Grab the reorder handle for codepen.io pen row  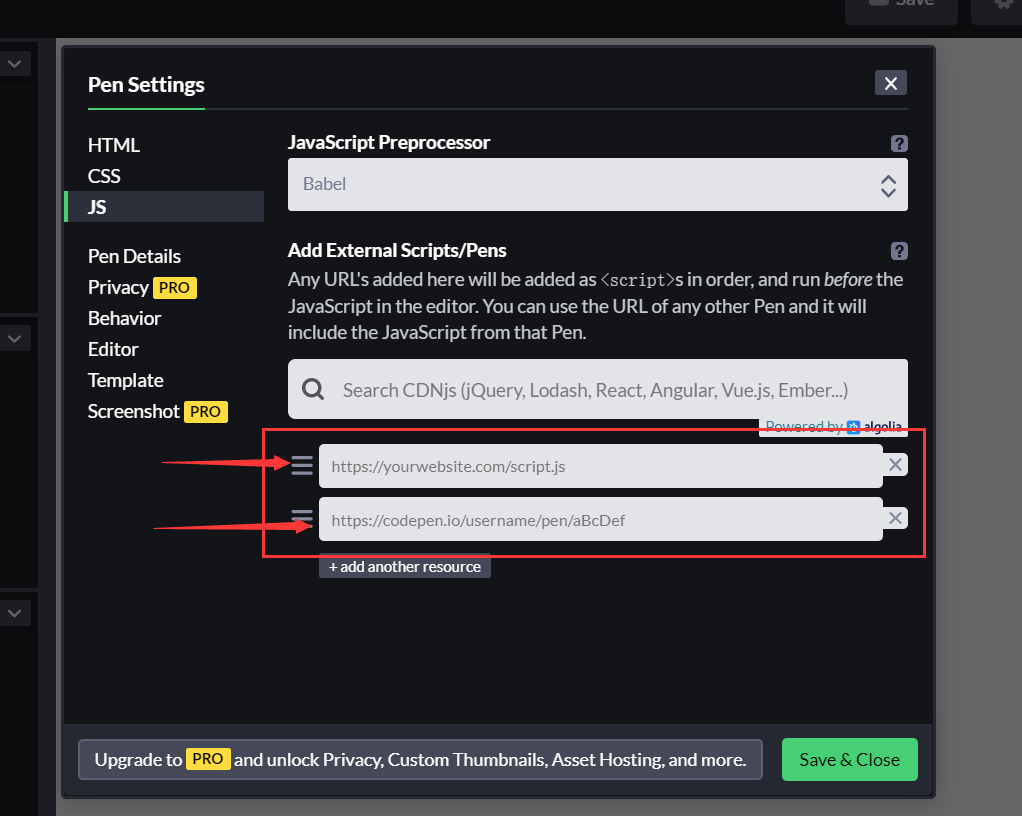click(302, 519)
